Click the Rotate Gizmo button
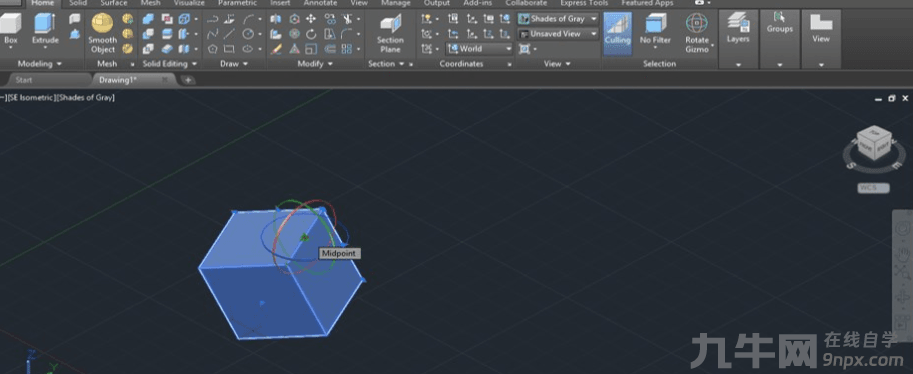 pos(696,33)
